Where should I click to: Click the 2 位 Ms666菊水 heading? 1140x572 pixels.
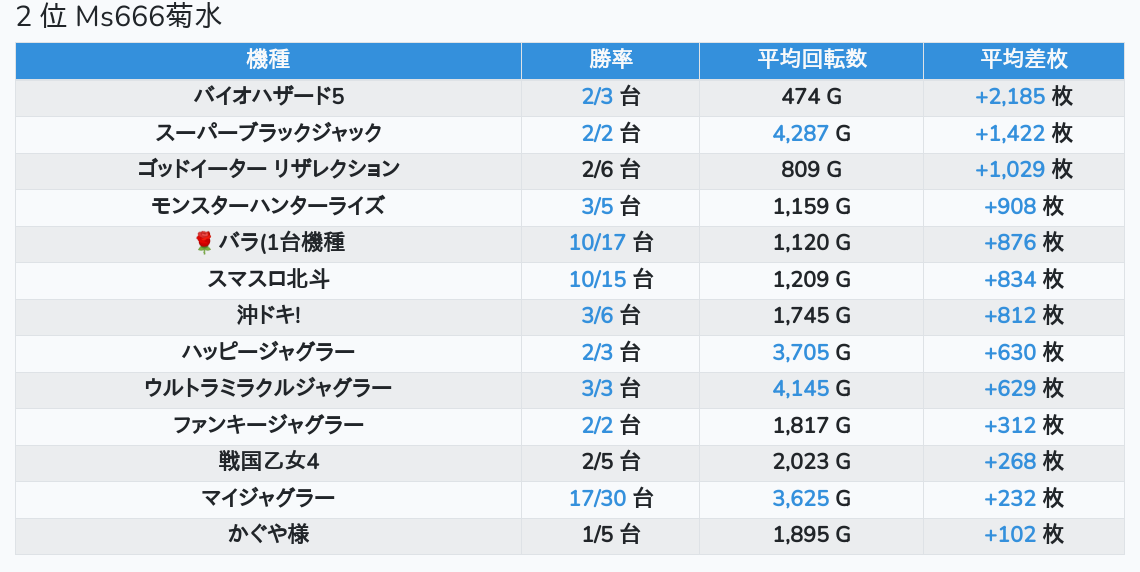click(119, 17)
